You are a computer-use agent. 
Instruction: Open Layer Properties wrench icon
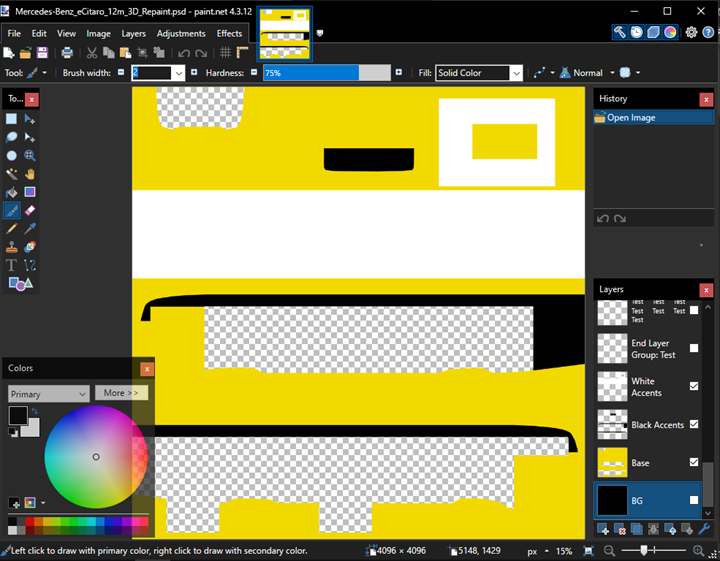click(703, 529)
